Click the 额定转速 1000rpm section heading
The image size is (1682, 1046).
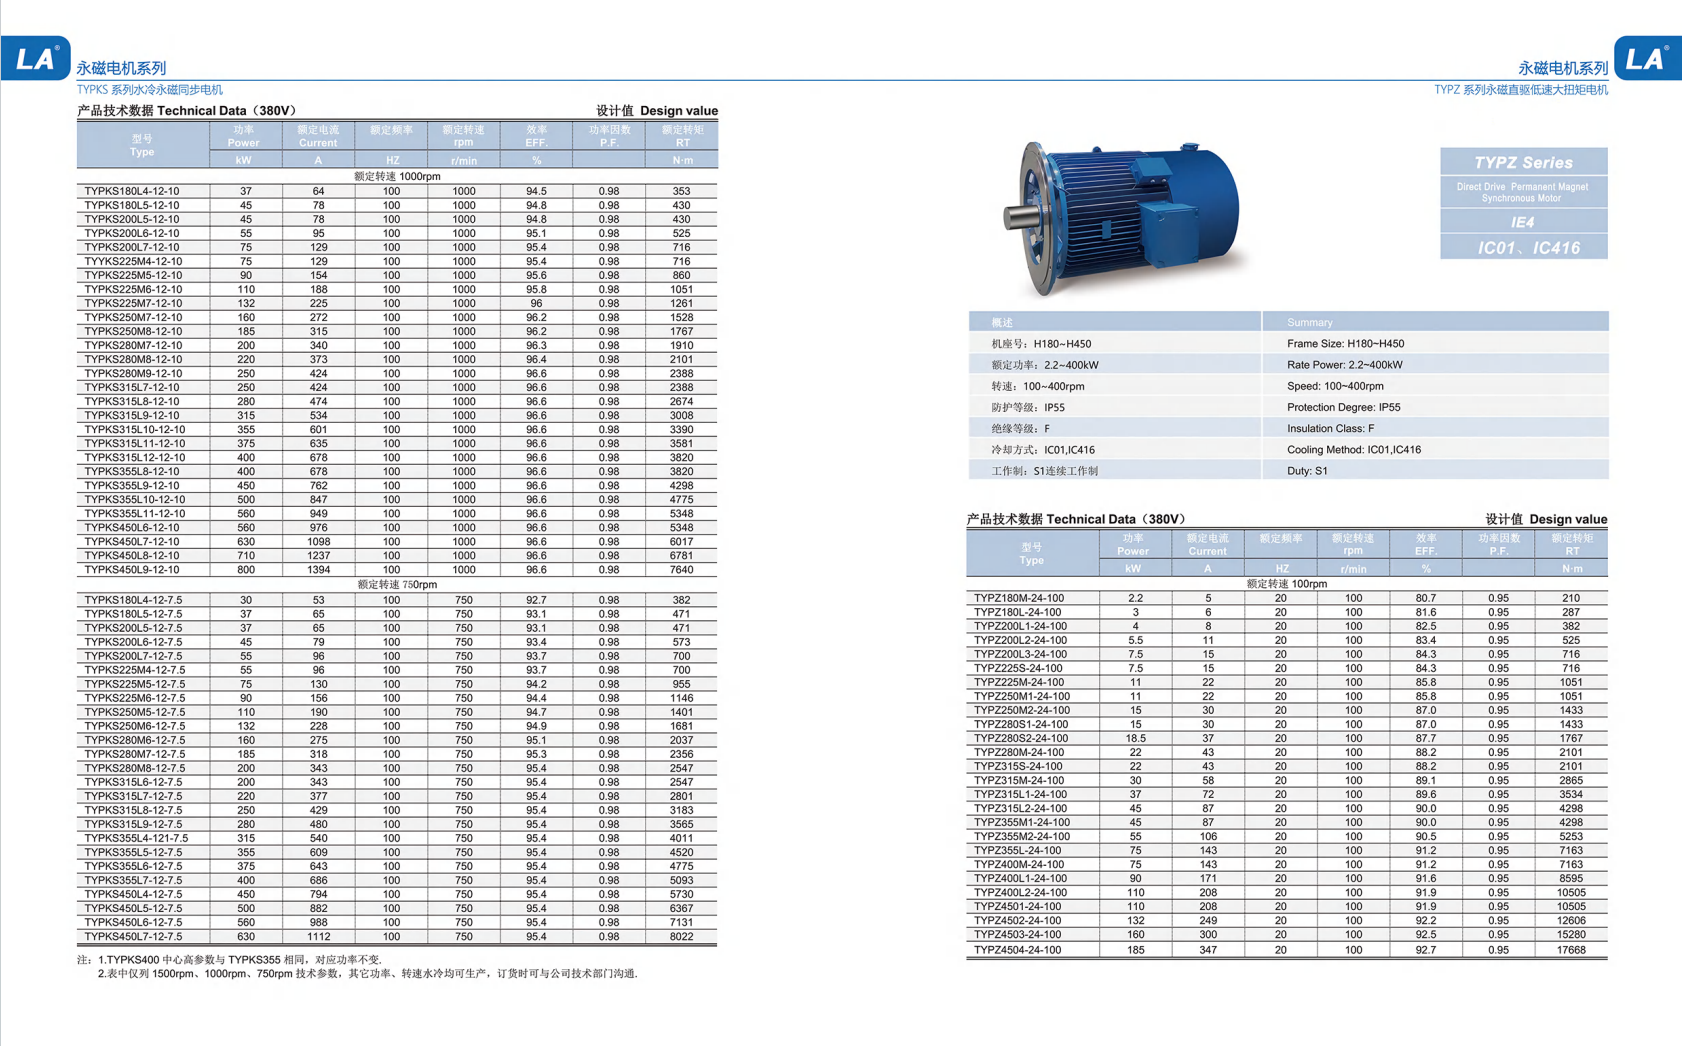click(397, 176)
